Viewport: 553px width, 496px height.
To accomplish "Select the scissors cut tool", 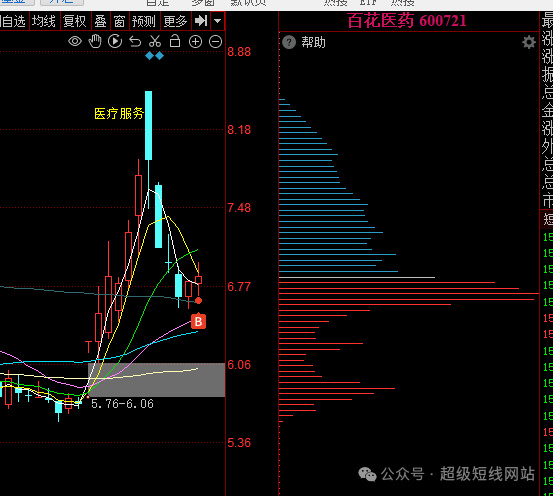I will click(x=155, y=42).
